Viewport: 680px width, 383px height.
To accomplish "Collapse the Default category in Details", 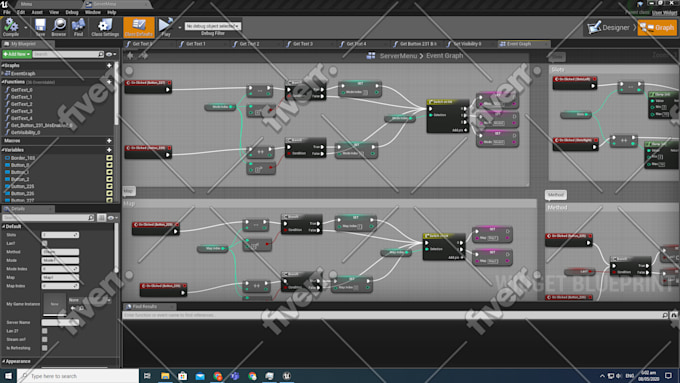I will tap(3, 226).
